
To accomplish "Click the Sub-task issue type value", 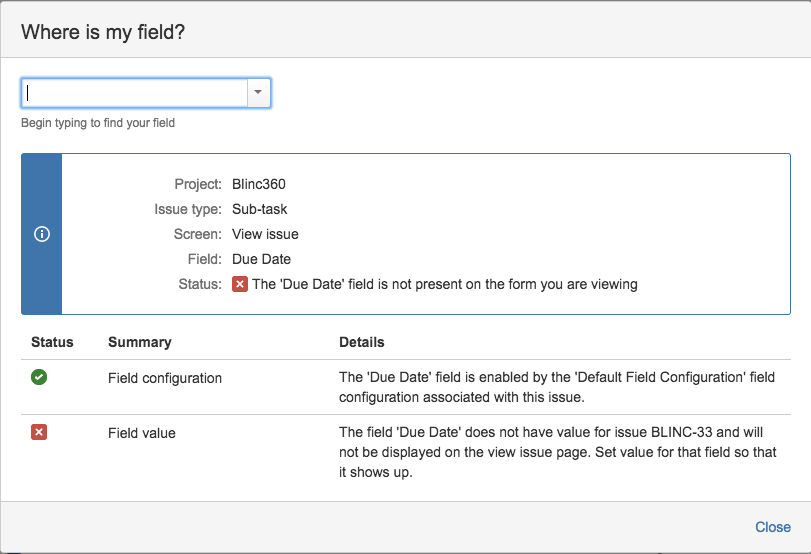I will pyautogui.click(x=259, y=209).
